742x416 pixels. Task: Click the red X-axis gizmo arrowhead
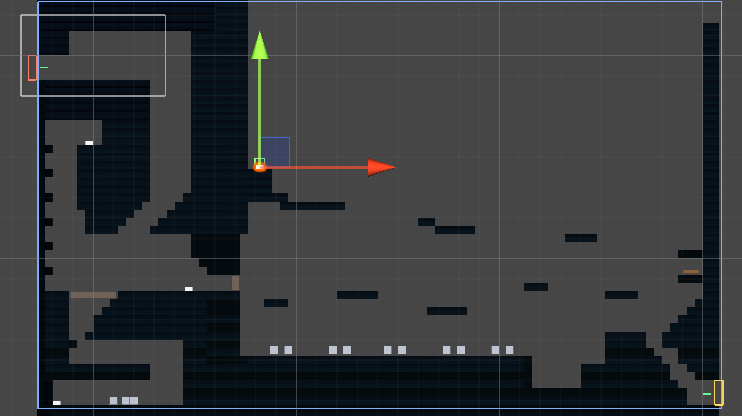pyautogui.click(x=381, y=167)
